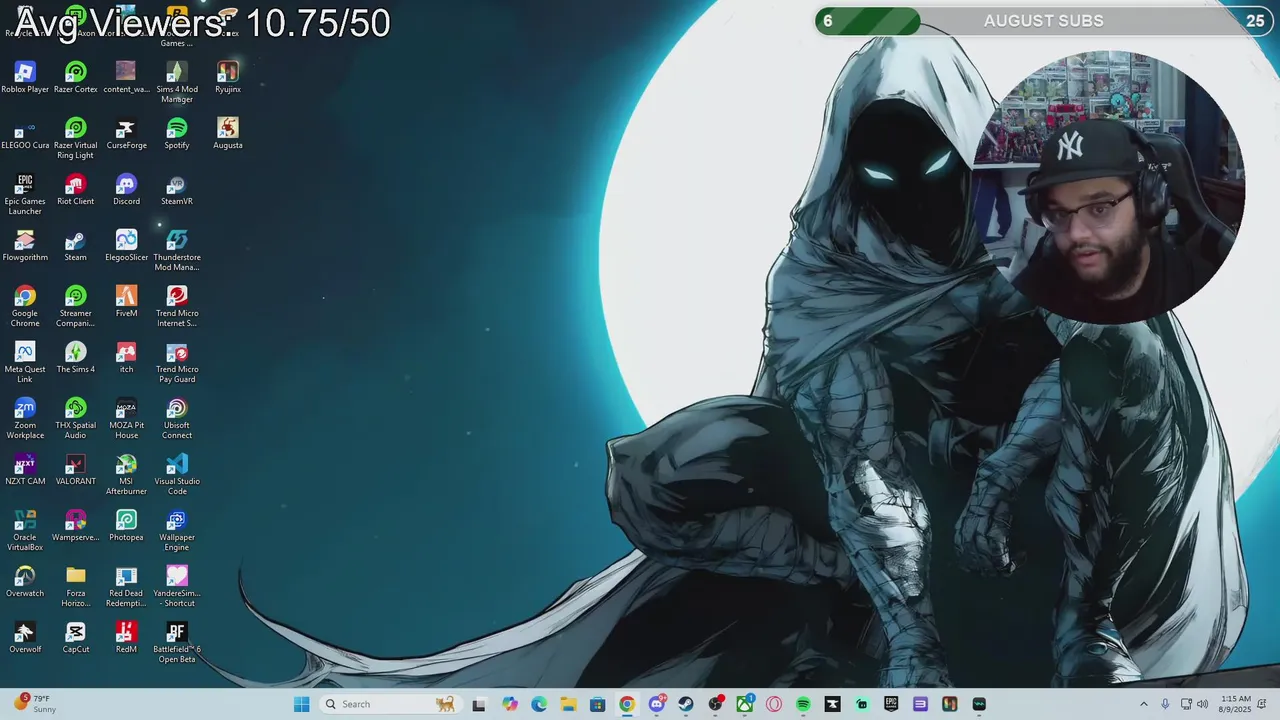Select the Oracle VirtualBox desktop icon

pyautogui.click(x=25, y=530)
